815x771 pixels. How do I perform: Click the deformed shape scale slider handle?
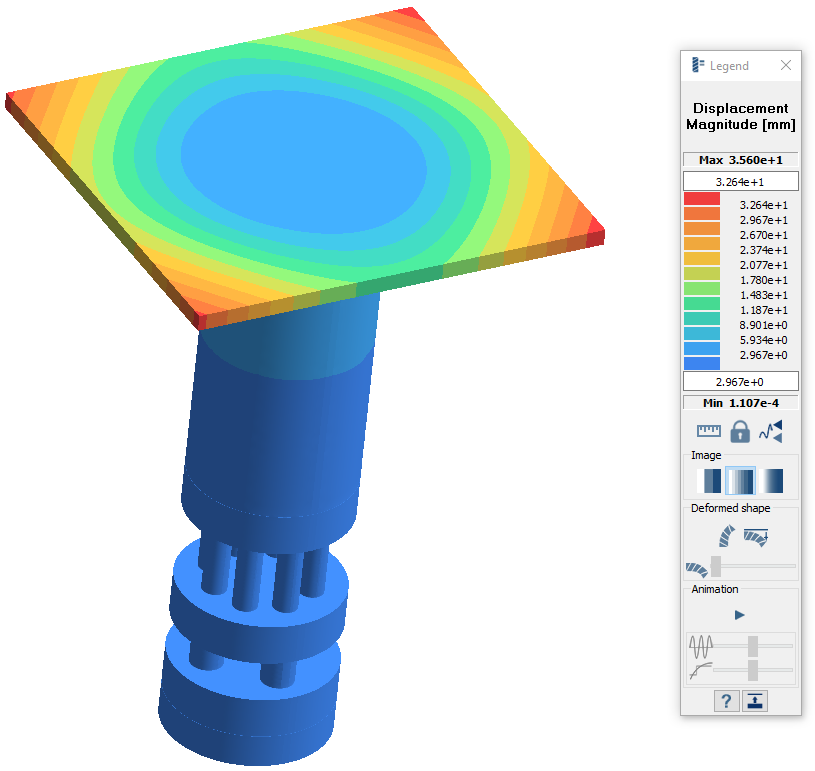pos(716,567)
